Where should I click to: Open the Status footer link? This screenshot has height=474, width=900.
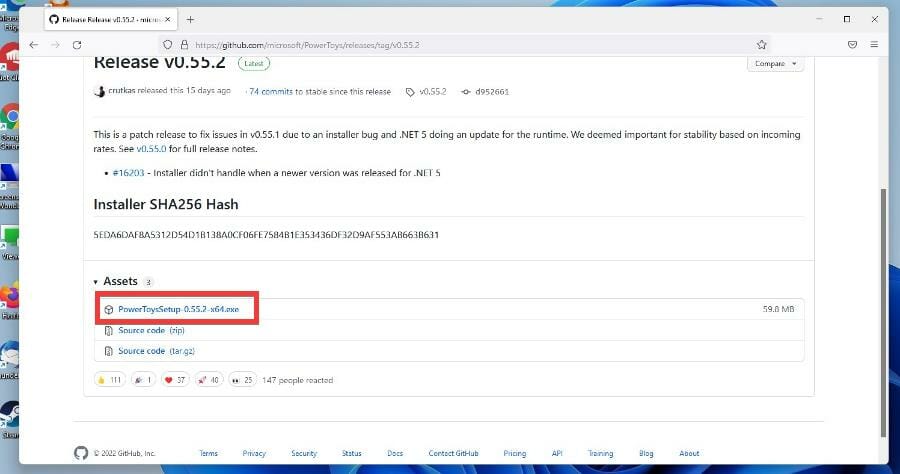tap(352, 453)
